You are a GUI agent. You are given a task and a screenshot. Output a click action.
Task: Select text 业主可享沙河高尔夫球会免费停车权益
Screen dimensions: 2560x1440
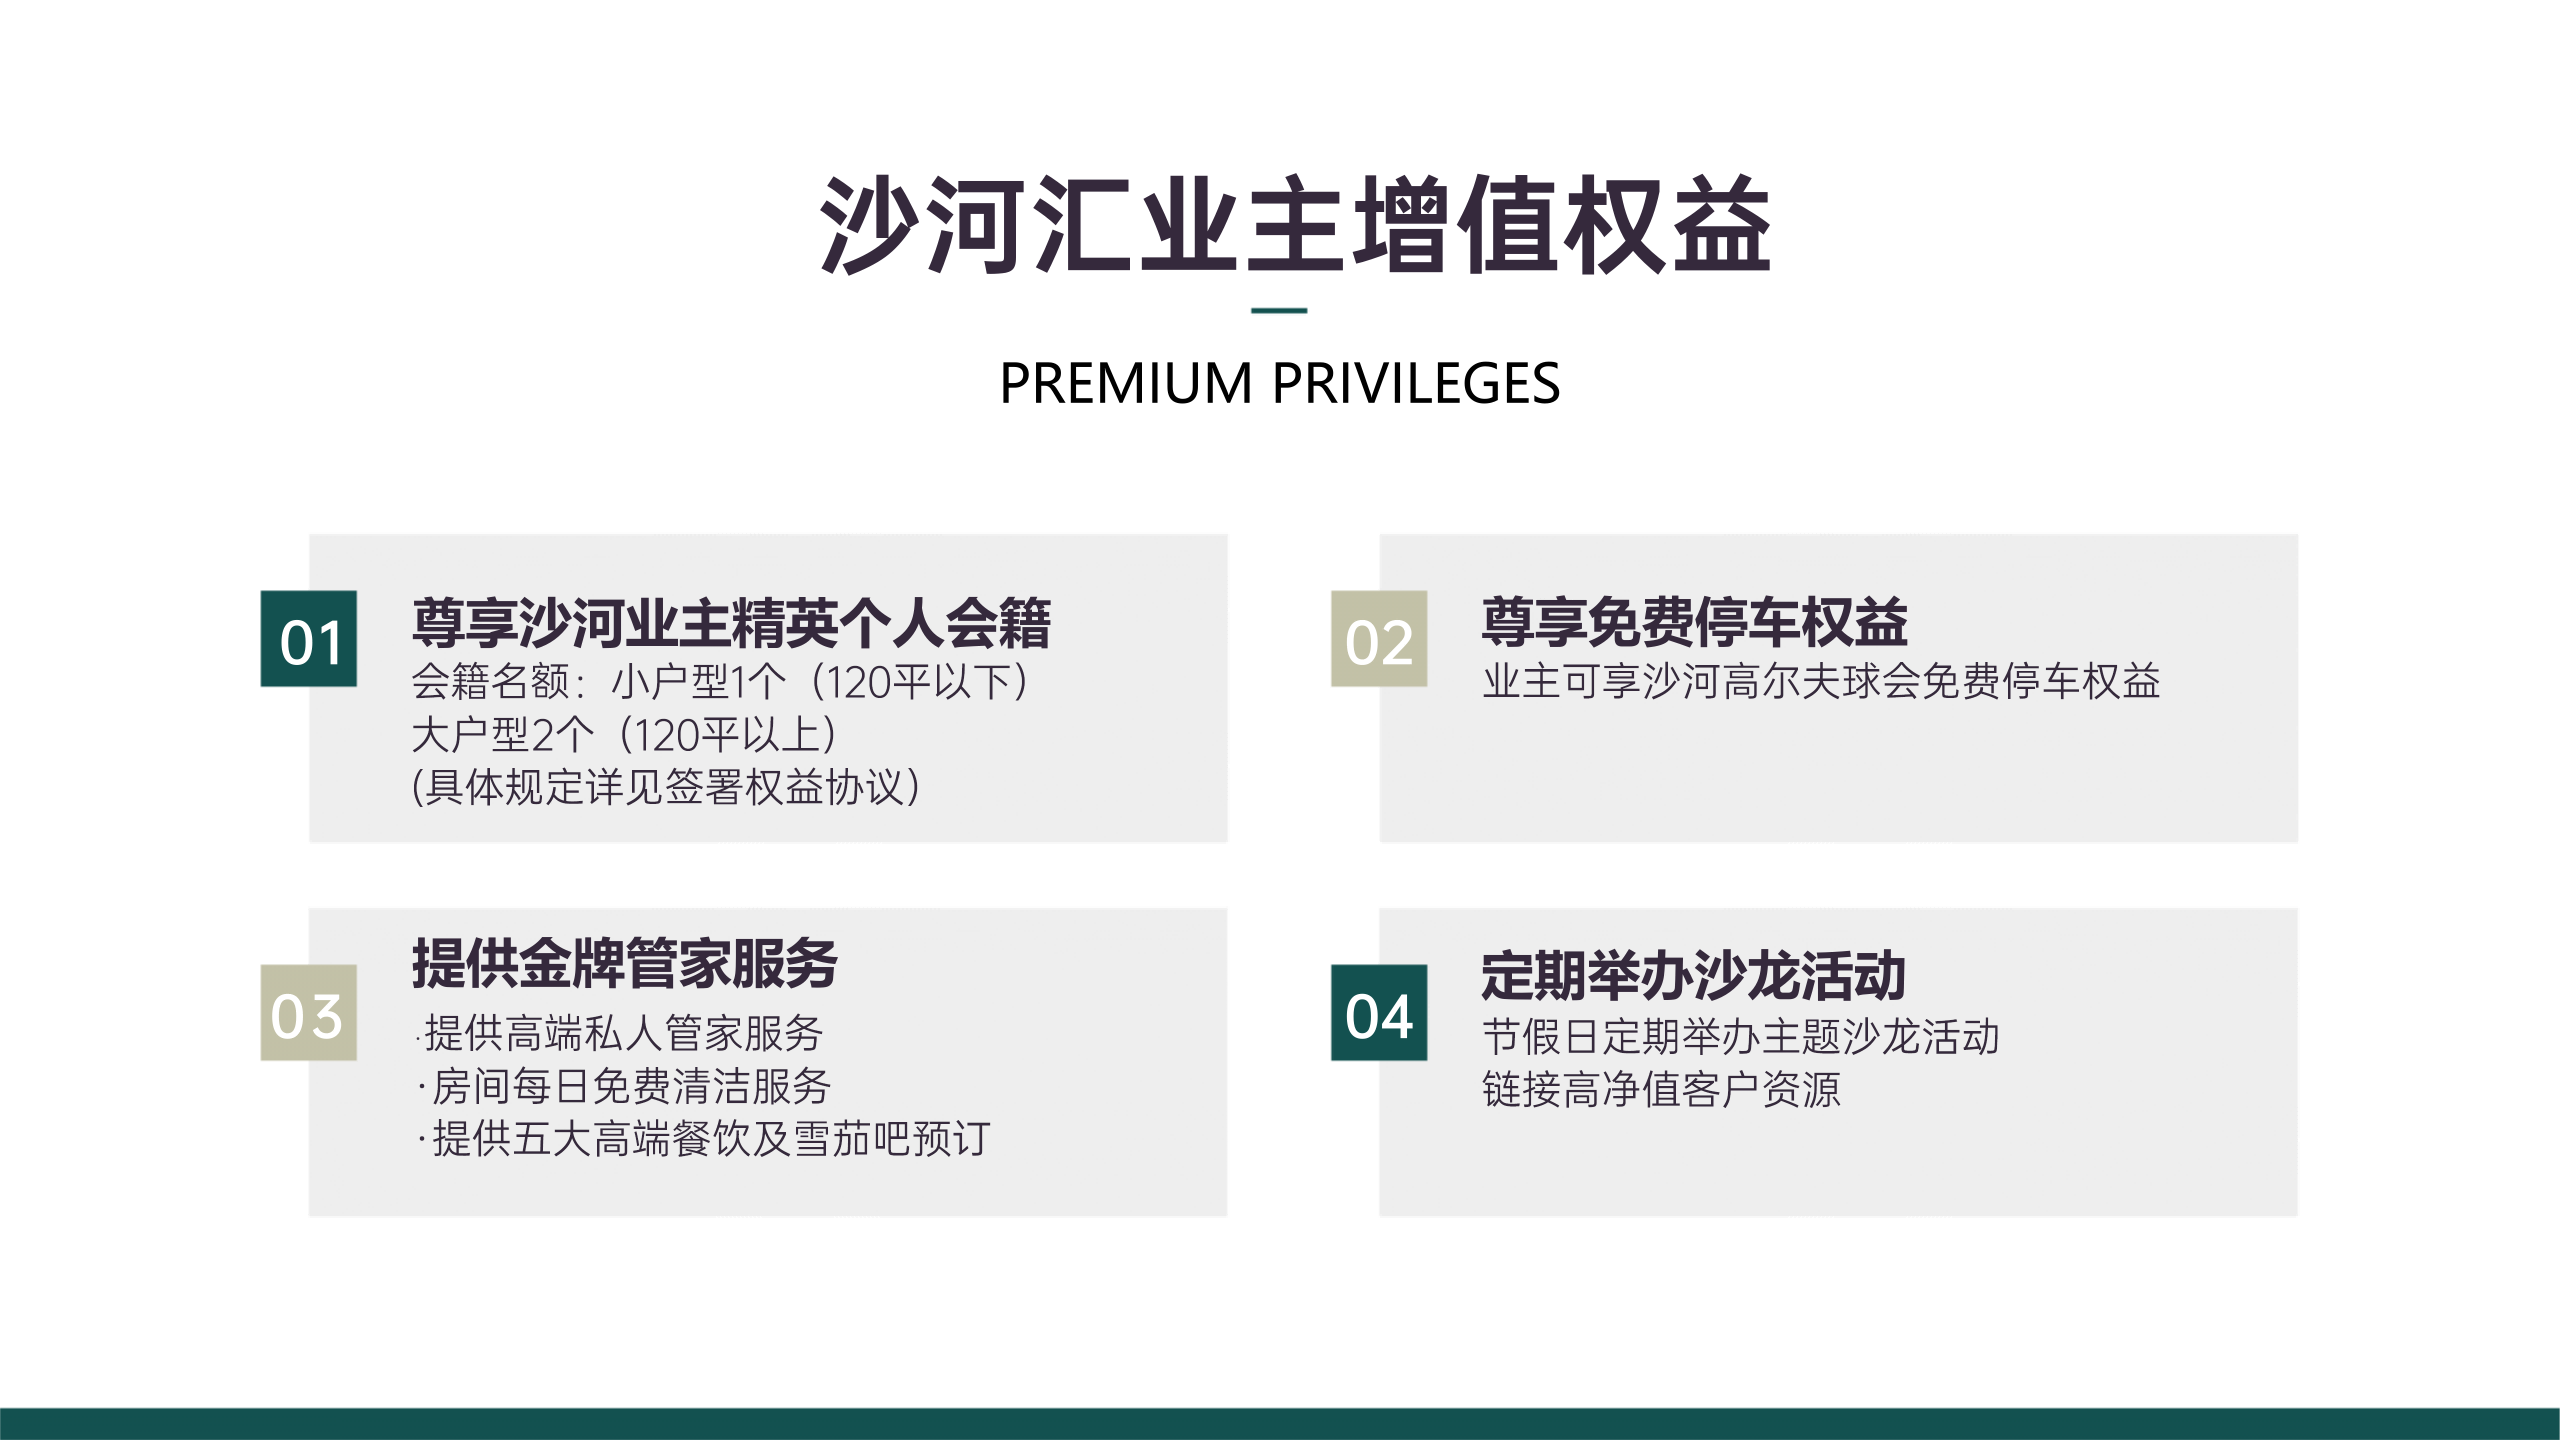1821,682
